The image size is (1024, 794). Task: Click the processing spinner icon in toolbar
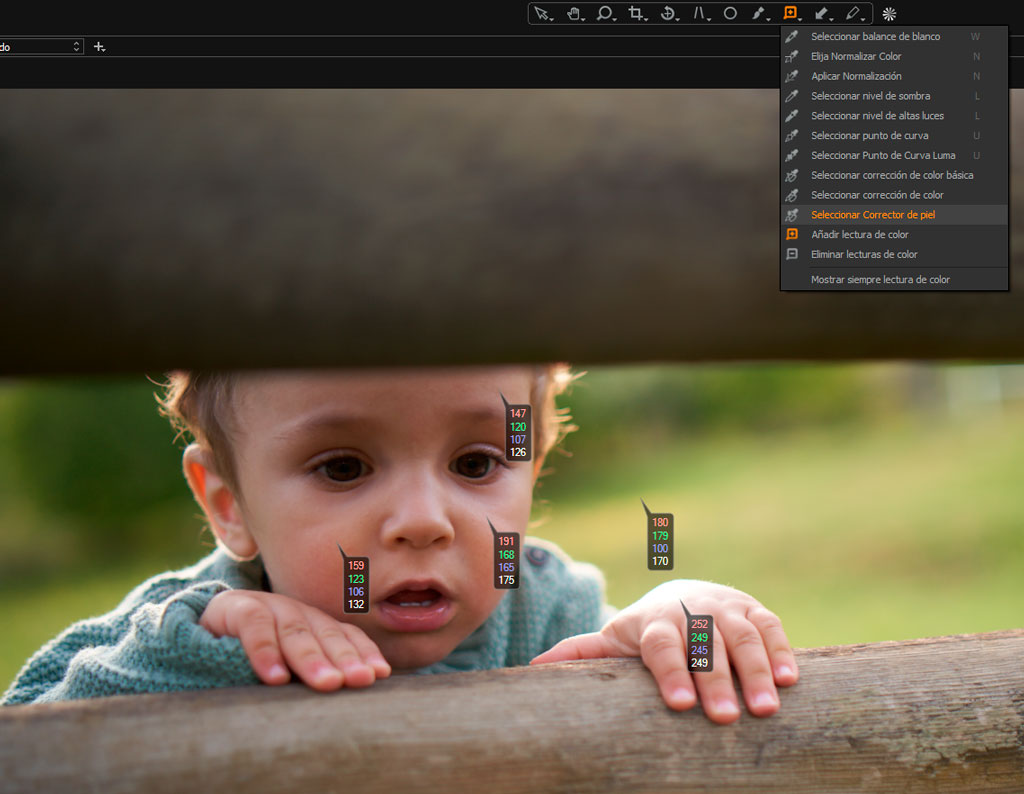point(889,14)
